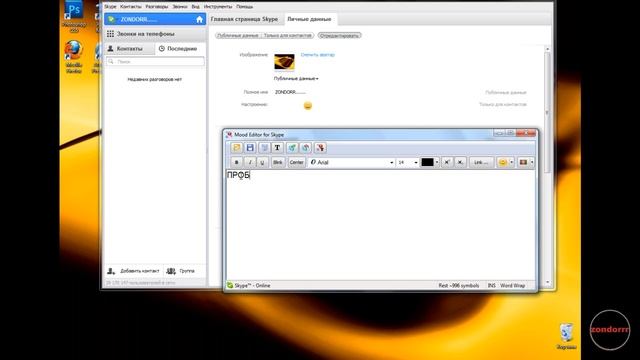640x360 pixels.
Task: Click the green arrow icon right of the T icon
Action: pyautogui.click(x=292, y=148)
